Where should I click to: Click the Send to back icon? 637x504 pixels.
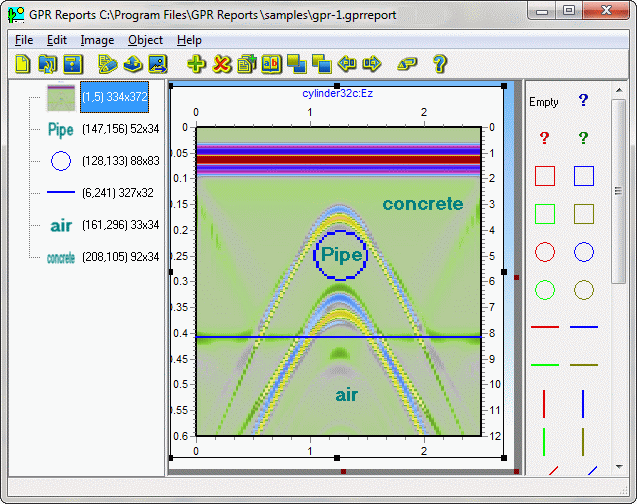pos(322,64)
